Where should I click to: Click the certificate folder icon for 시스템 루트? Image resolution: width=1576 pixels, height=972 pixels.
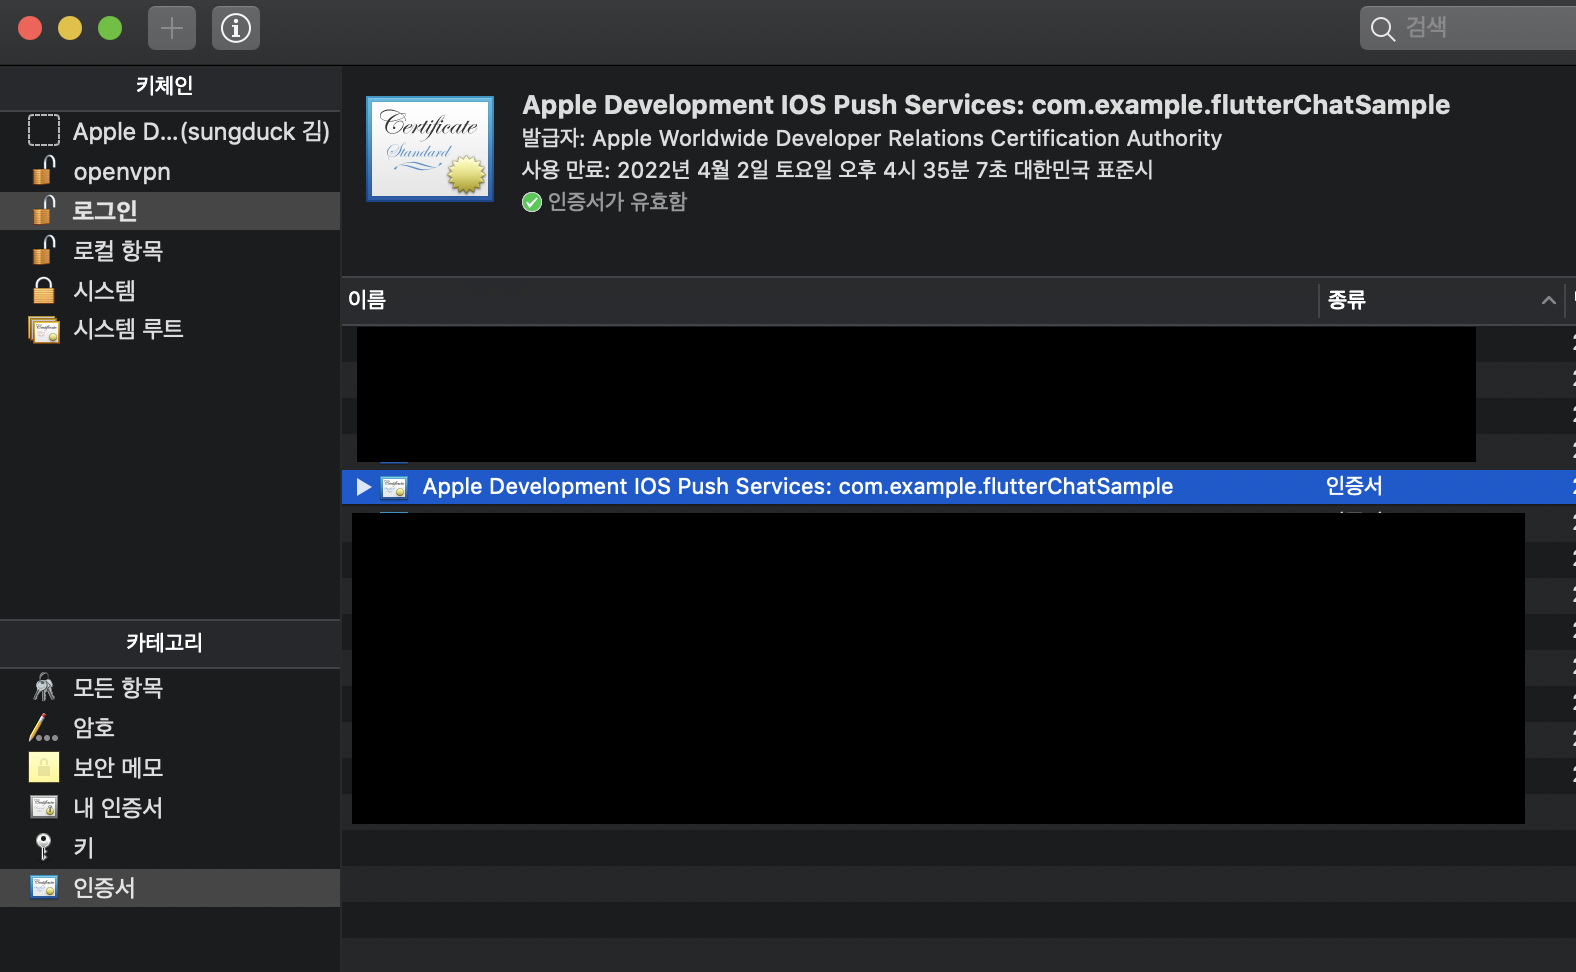point(44,329)
